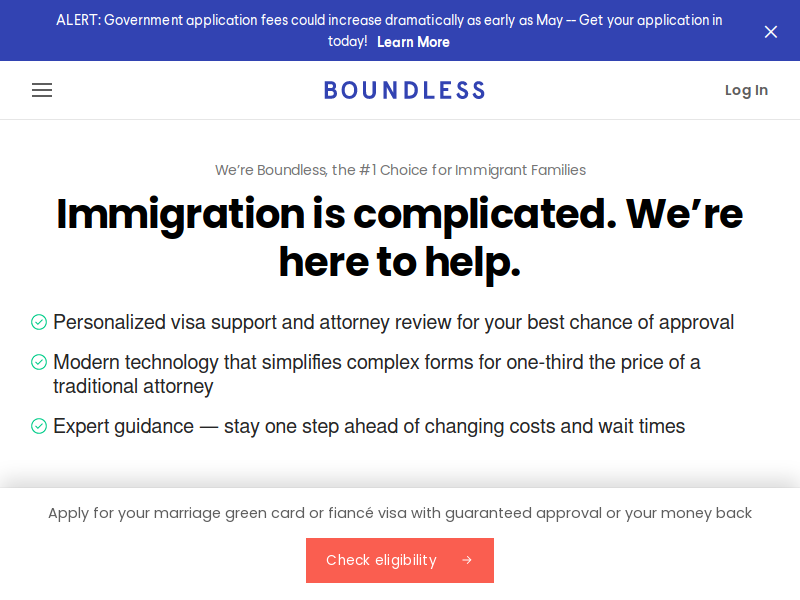Dismiss the government fees alert banner
The image size is (800, 600).
[x=770, y=32]
